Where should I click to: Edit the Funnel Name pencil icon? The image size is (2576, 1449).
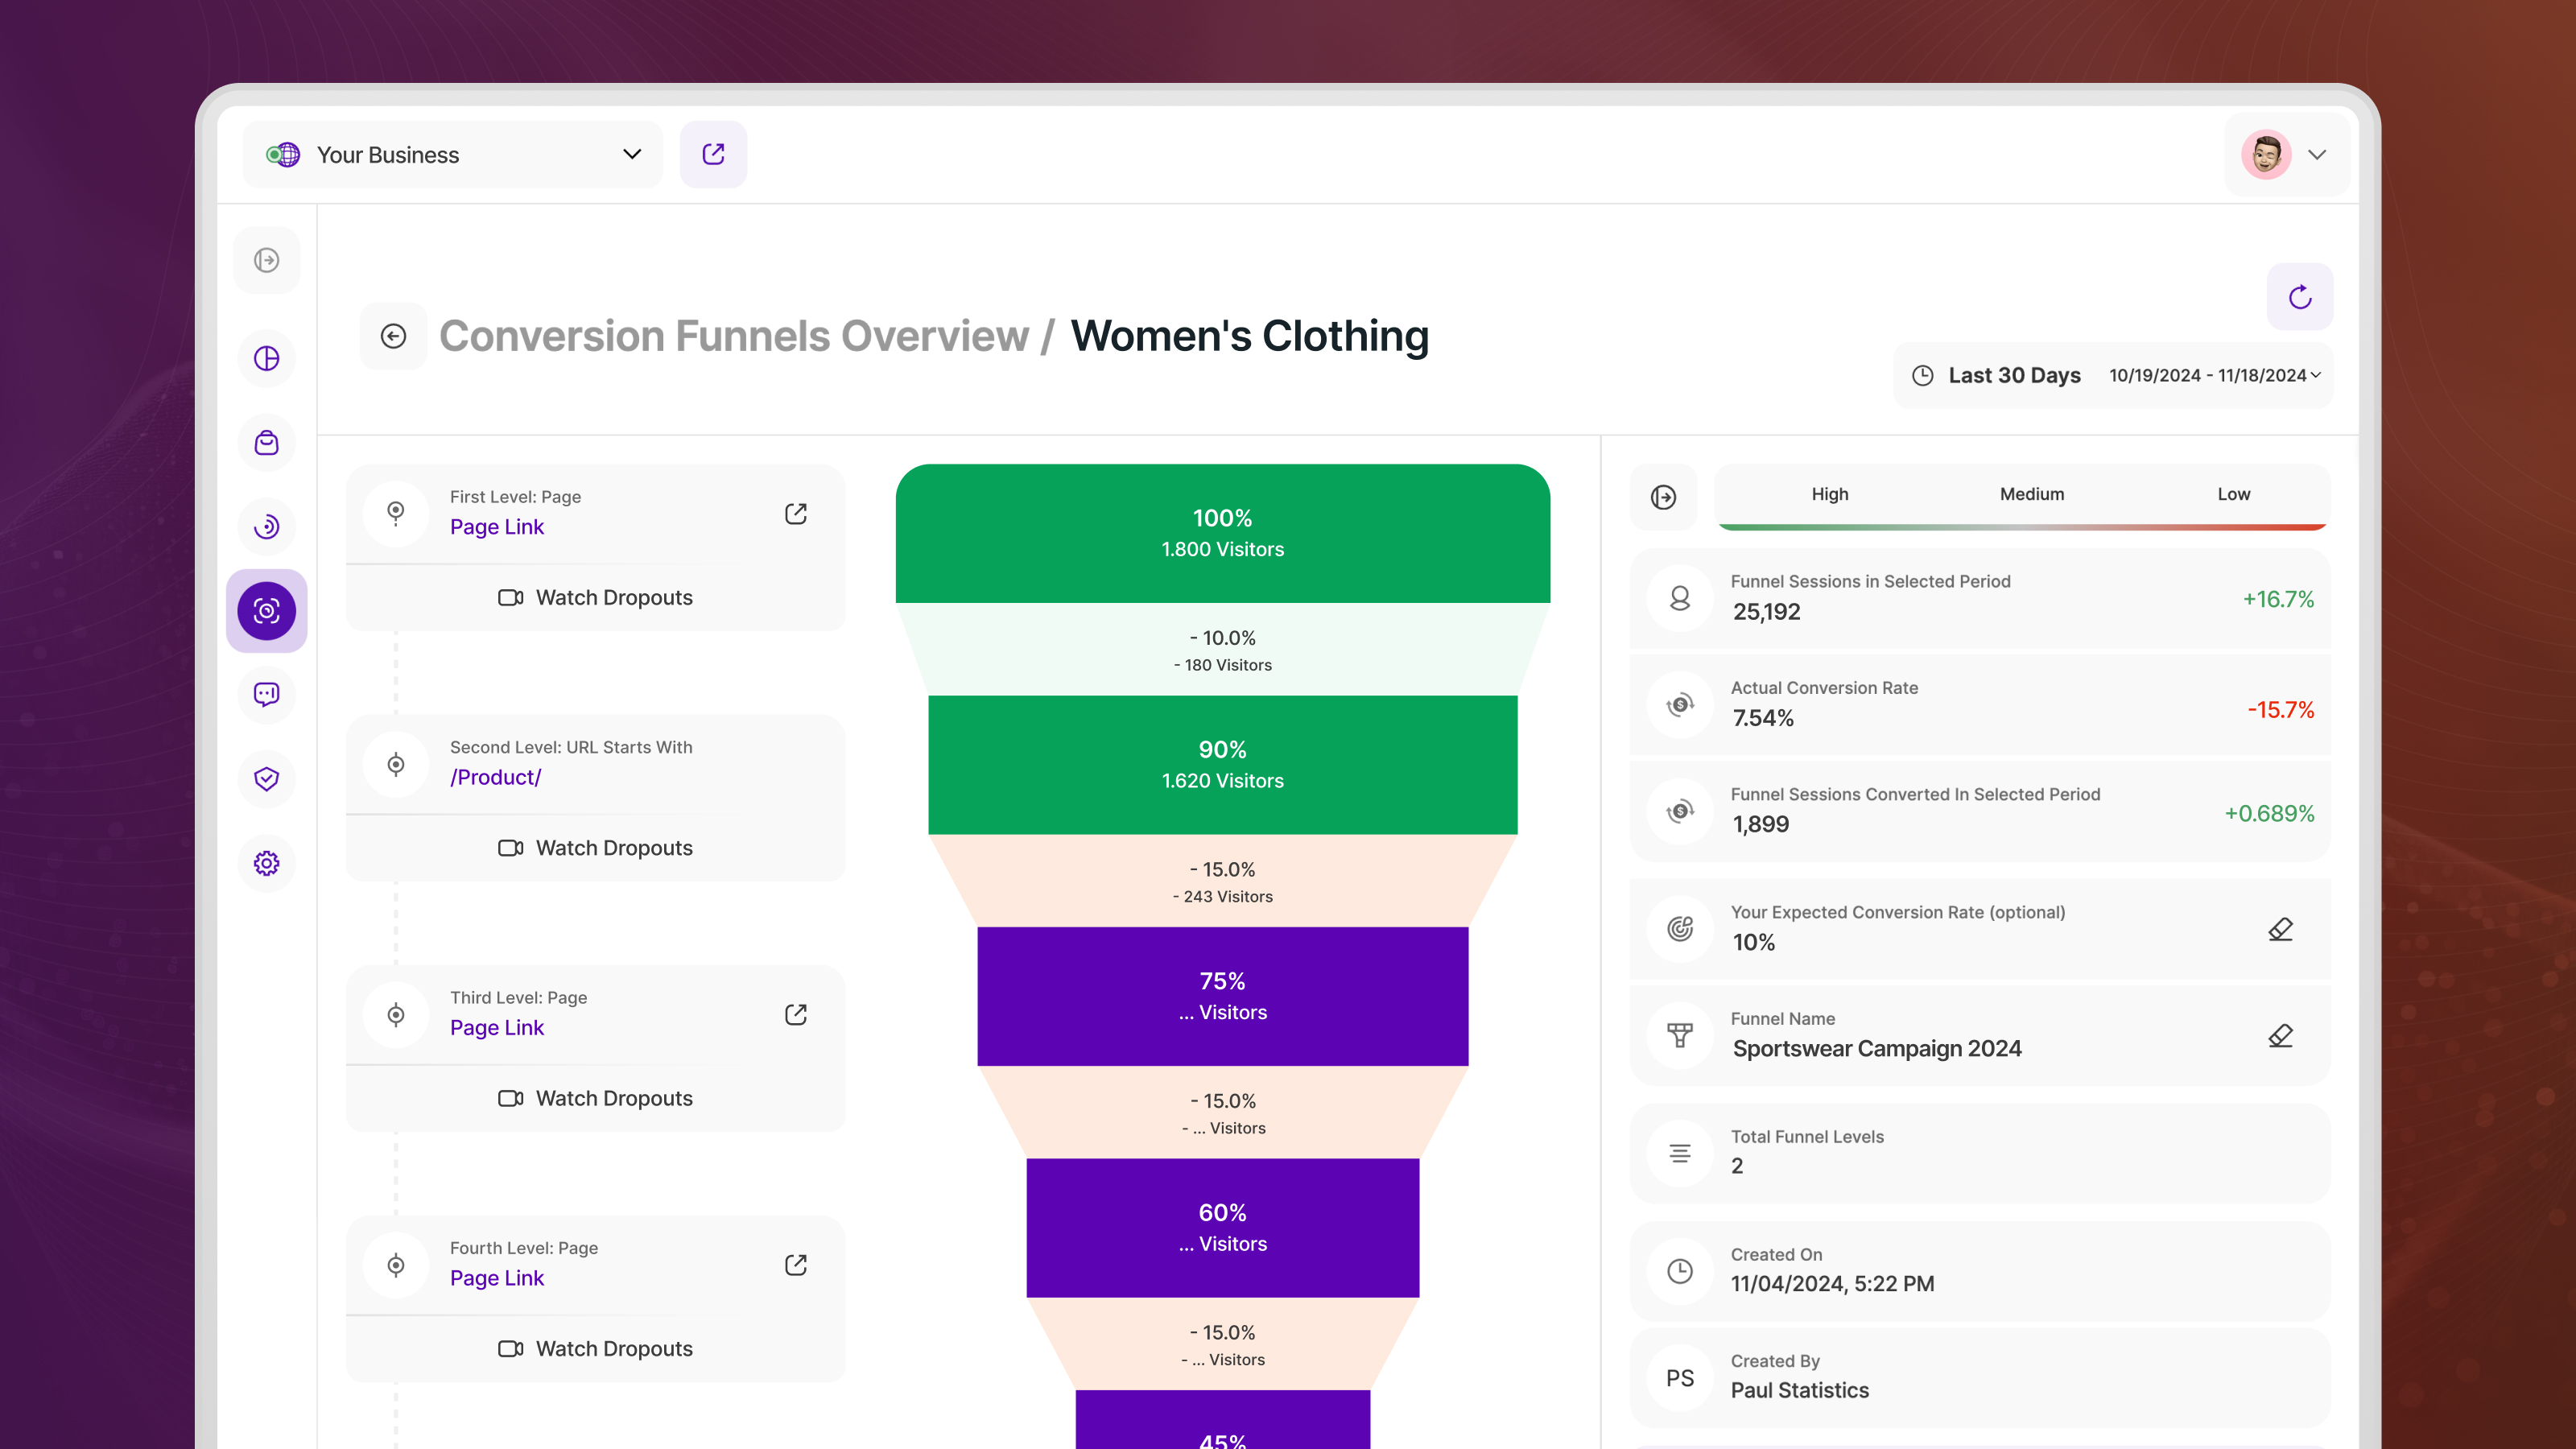2280,1035
